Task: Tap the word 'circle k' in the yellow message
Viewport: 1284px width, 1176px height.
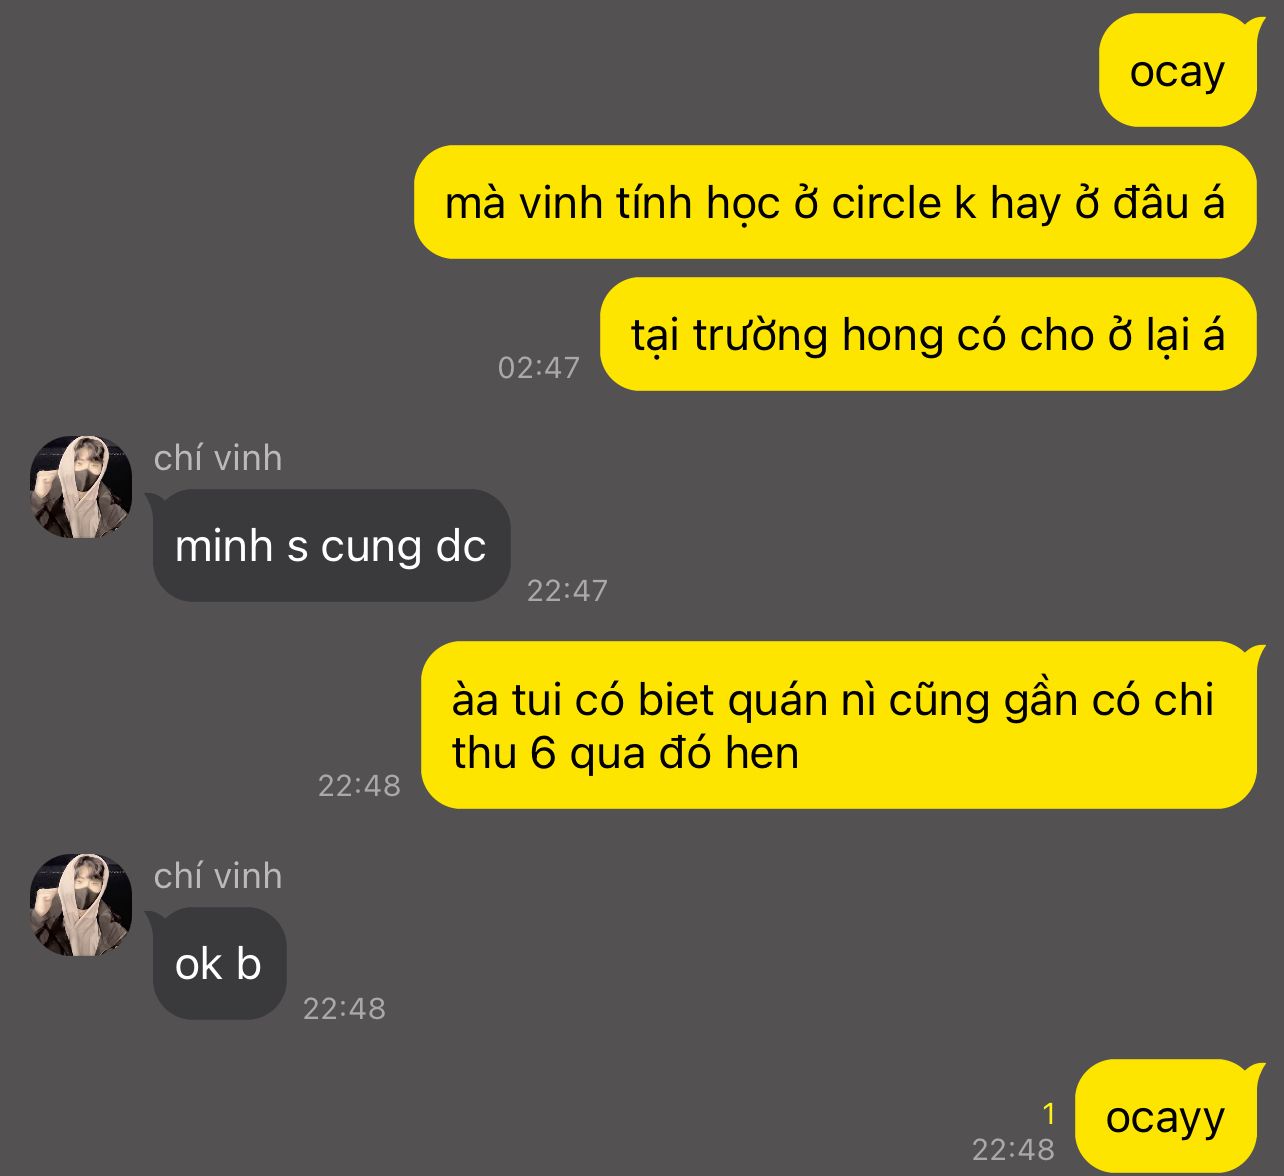Action: pyautogui.click(x=904, y=203)
